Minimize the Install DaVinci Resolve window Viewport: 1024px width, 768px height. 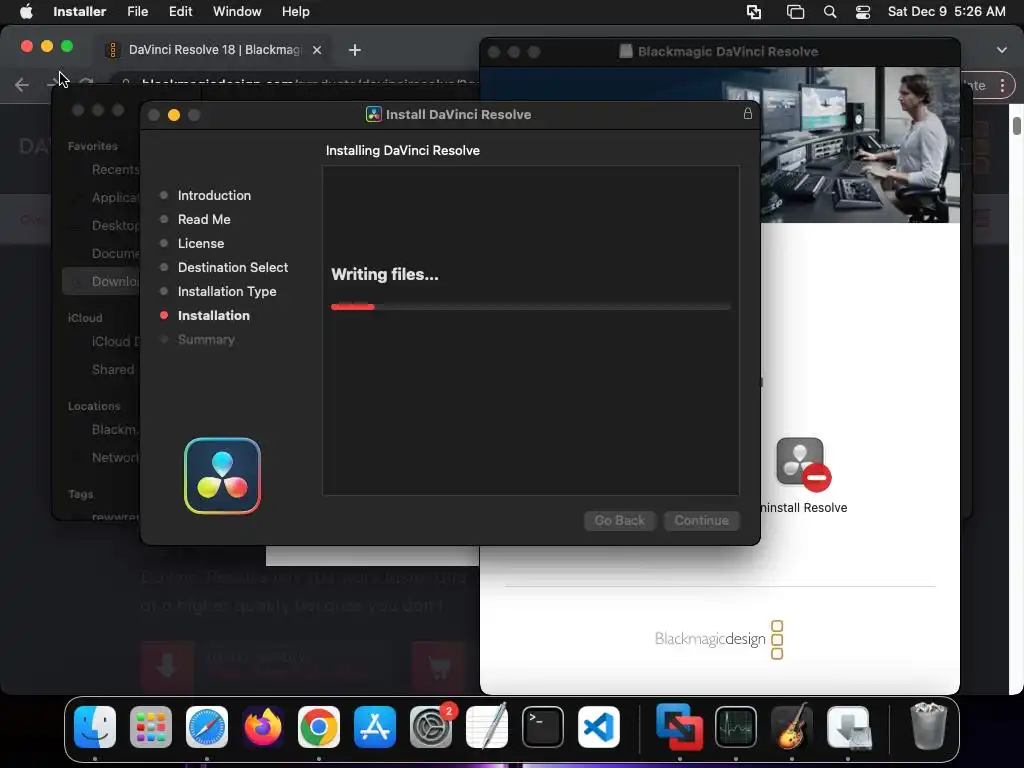[x=174, y=115]
